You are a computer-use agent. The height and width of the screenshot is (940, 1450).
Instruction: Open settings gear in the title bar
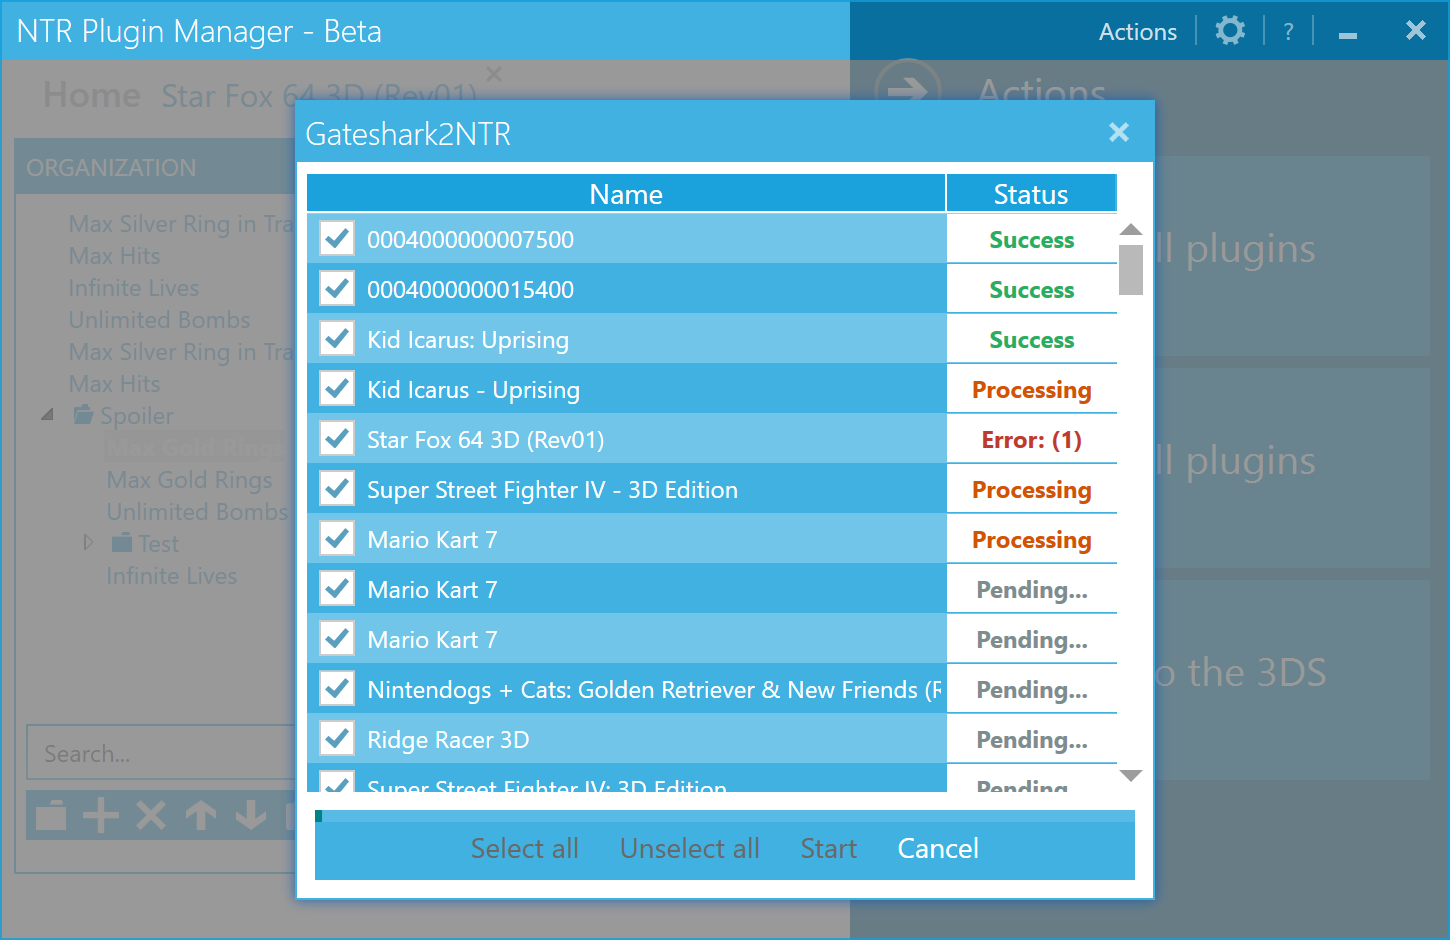click(x=1230, y=30)
